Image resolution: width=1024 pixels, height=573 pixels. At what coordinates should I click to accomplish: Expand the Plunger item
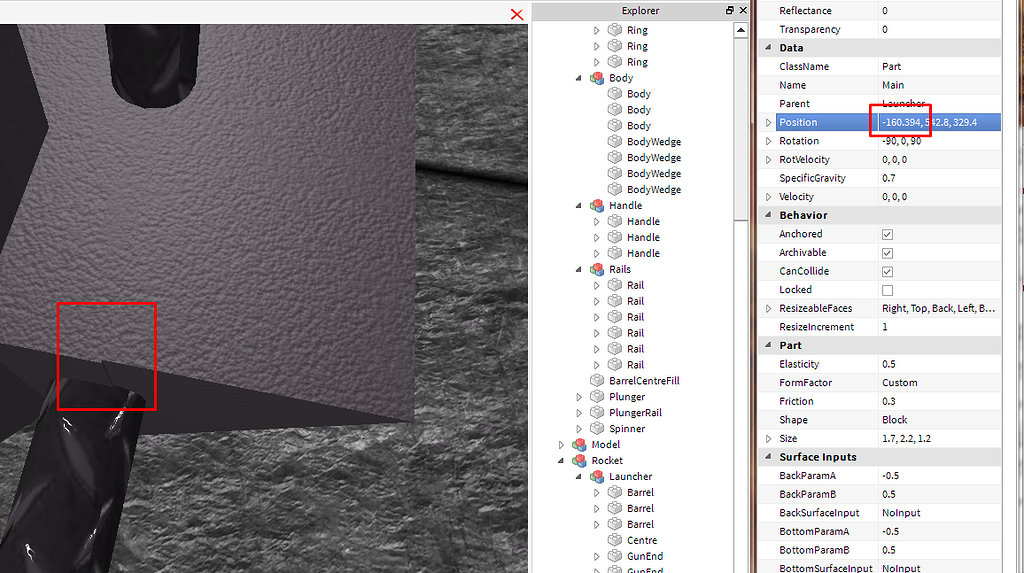(x=579, y=397)
